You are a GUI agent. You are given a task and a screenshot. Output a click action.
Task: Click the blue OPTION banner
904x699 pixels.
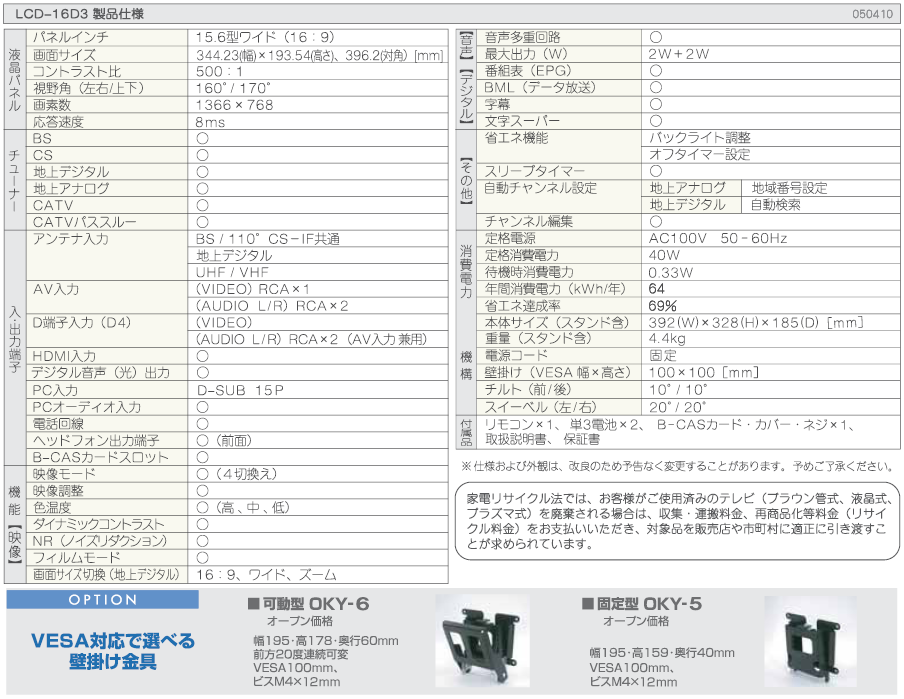coord(103,600)
